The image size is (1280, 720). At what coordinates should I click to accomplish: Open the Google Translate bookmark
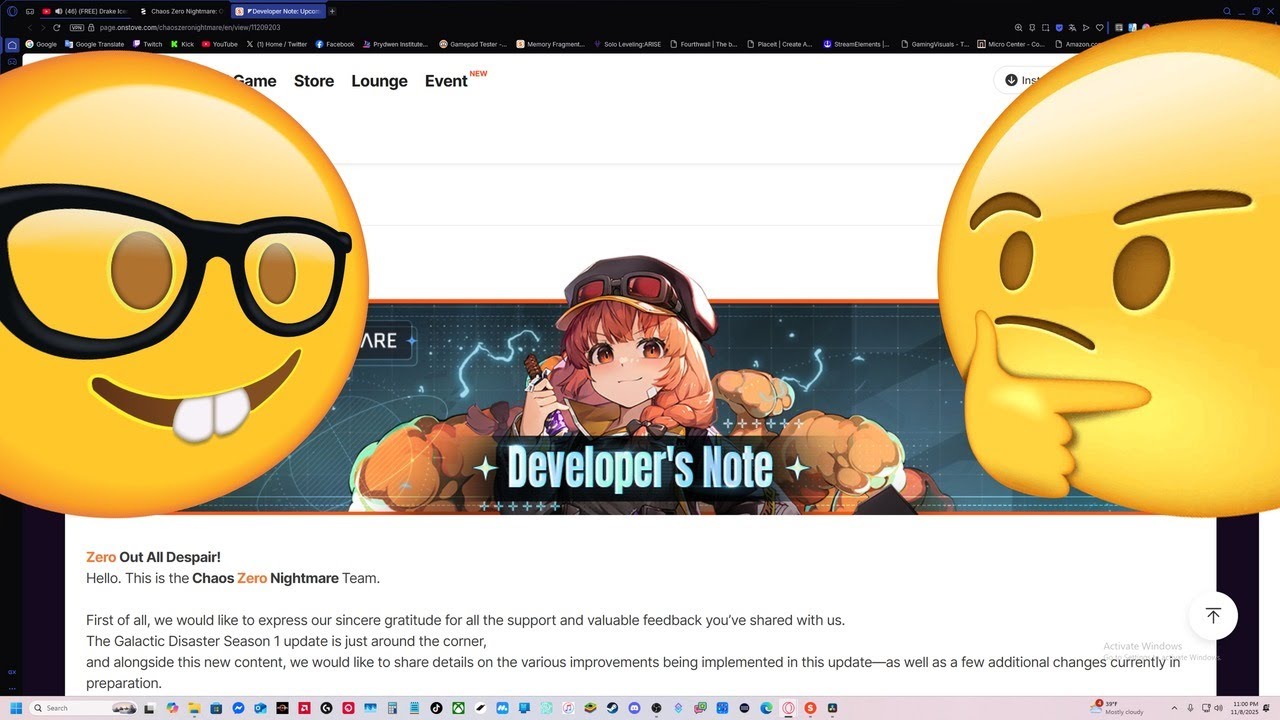point(94,44)
